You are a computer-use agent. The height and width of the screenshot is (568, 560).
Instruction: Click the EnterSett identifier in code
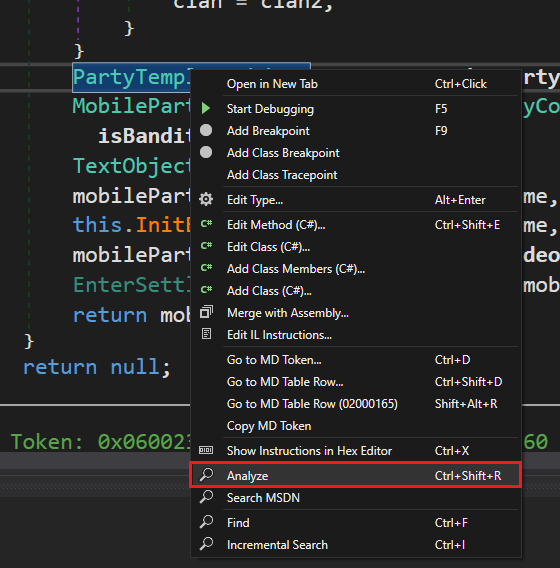click(x=132, y=285)
